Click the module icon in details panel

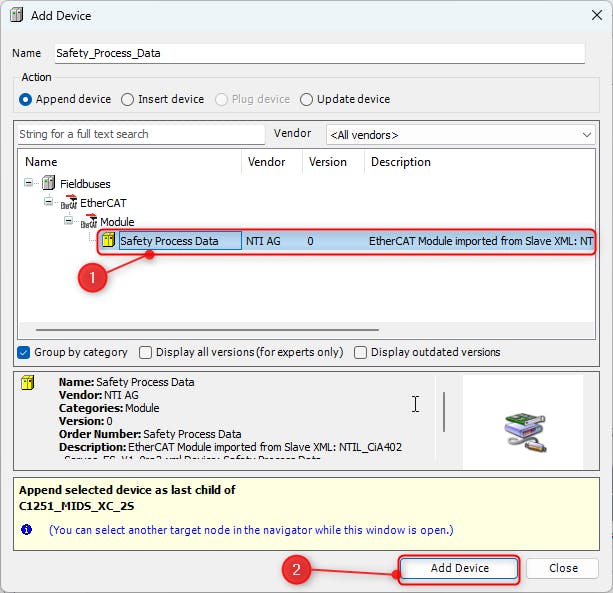click(x=28, y=383)
